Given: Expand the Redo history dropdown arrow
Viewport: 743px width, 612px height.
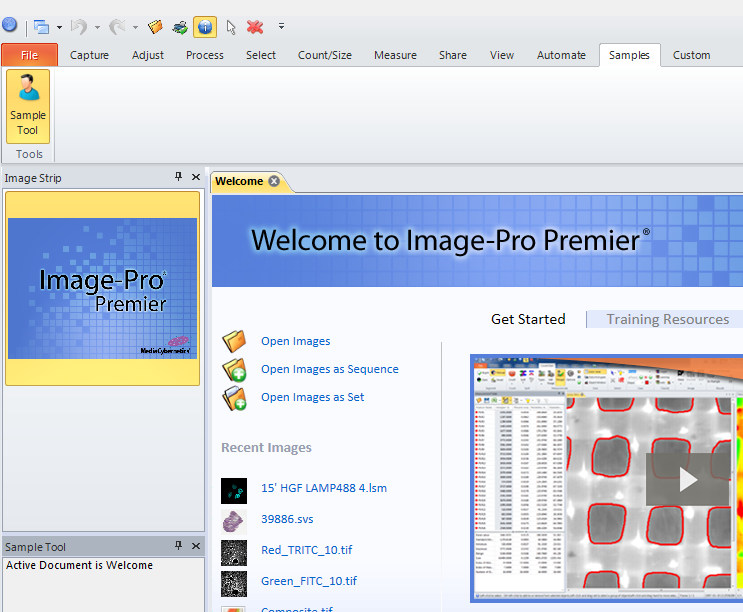Looking at the screenshot, I should pos(135,27).
